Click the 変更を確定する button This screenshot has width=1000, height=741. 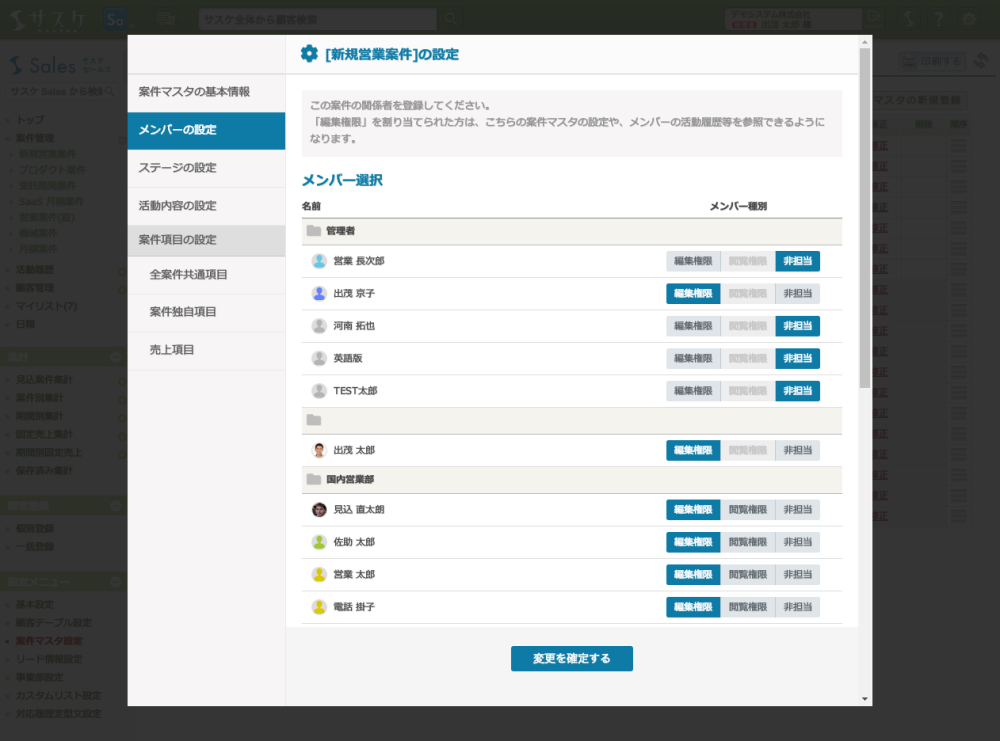click(x=571, y=659)
